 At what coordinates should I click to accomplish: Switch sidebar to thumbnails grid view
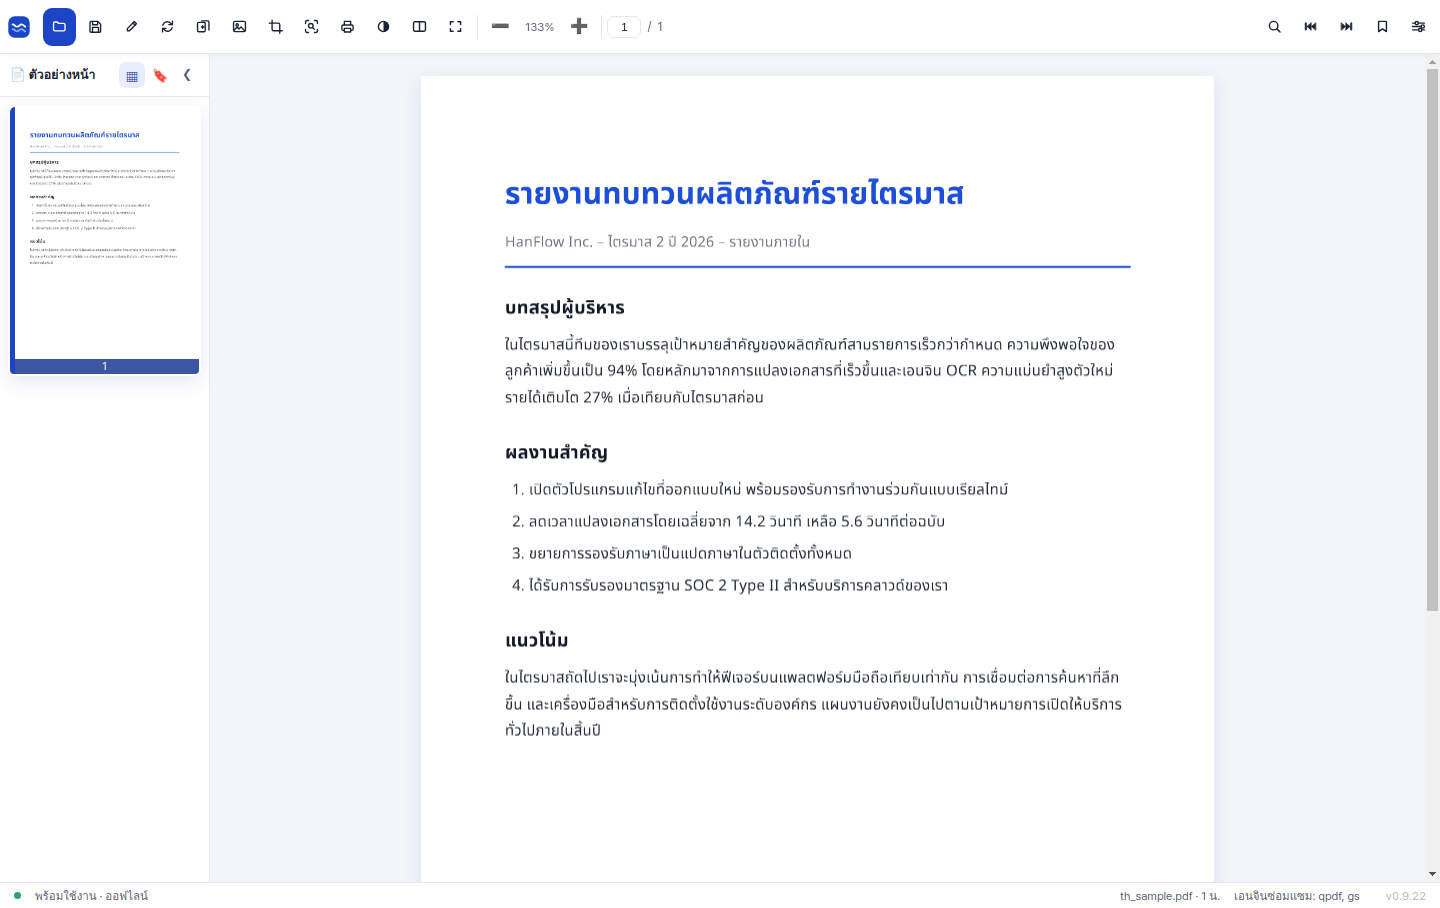132,75
